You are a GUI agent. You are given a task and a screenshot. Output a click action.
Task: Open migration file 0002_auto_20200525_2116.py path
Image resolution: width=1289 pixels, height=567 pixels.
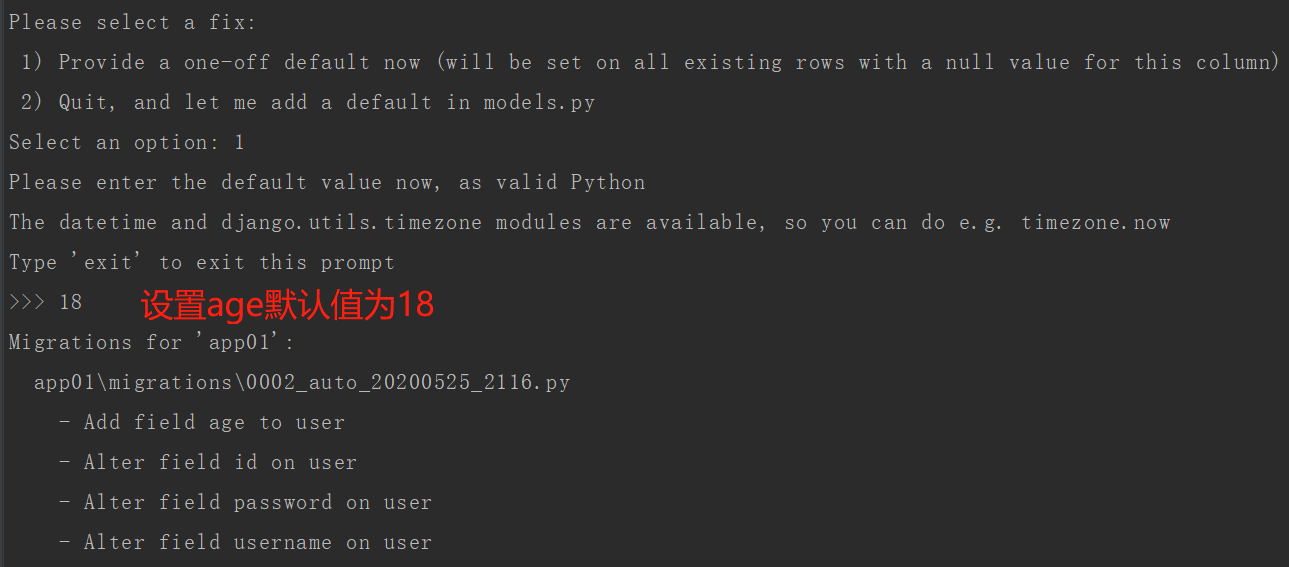(302, 382)
